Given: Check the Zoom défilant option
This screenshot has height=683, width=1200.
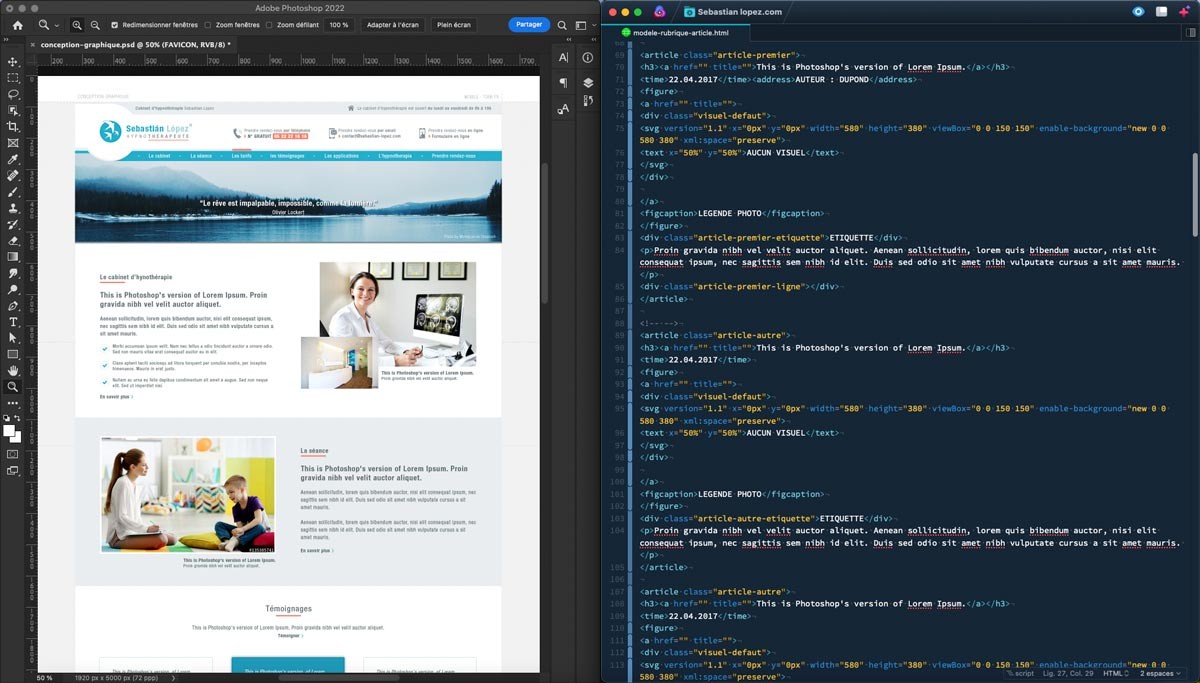Looking at the screenshot, I should coord(270,25).
